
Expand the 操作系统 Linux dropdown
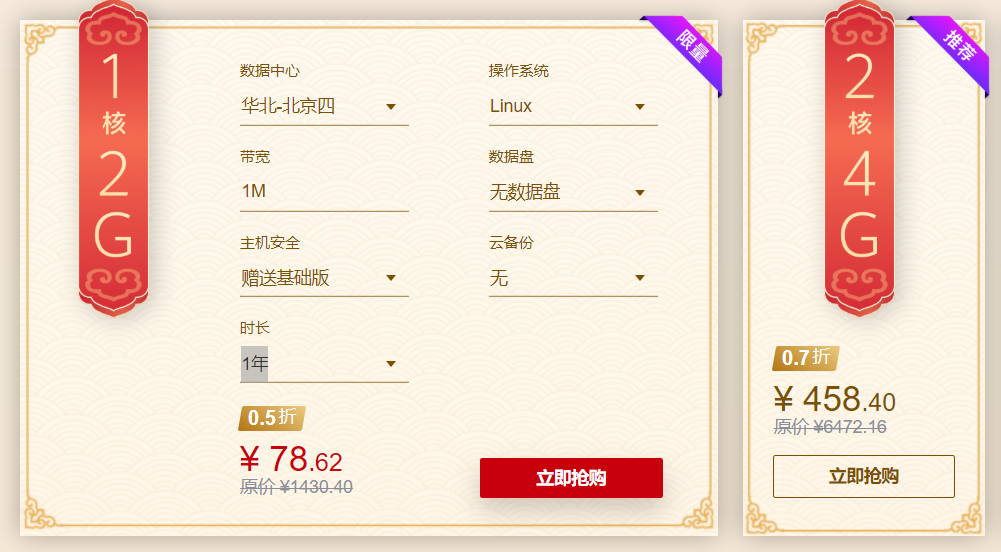[x=572, y=107]
